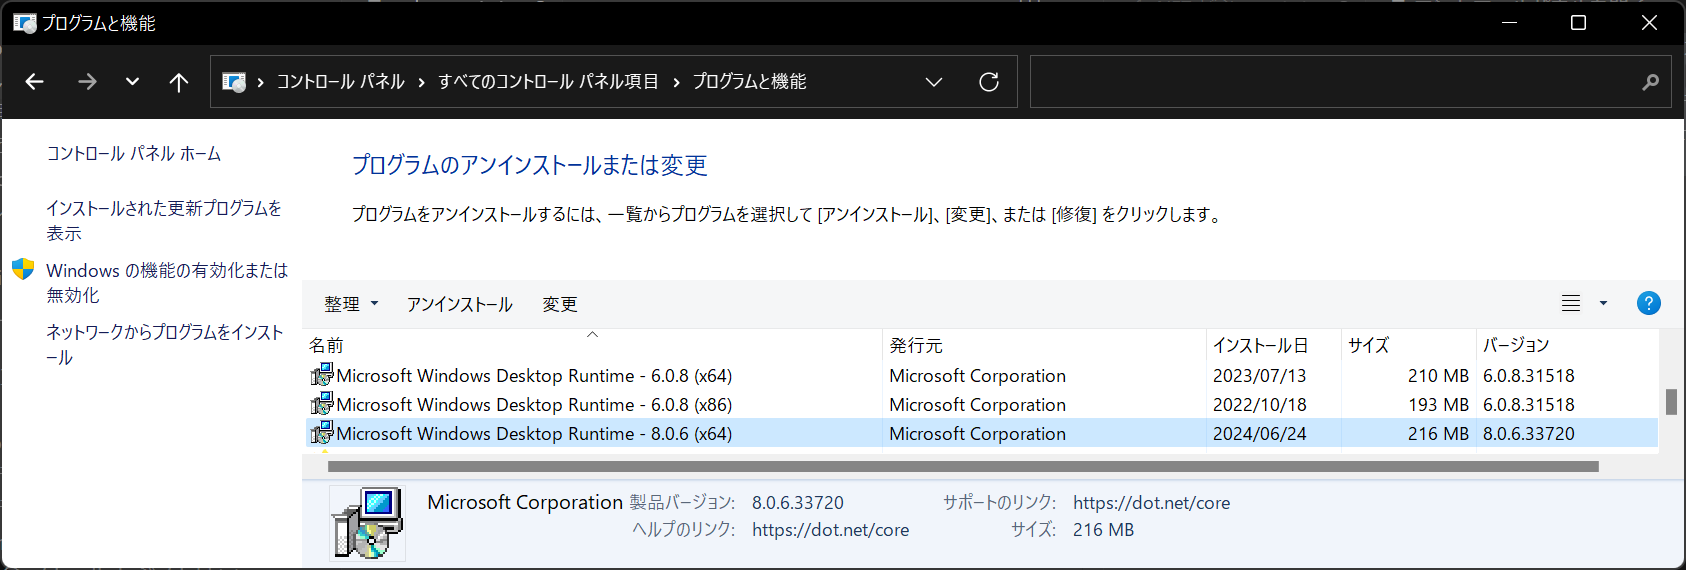Click the Back navigation arrow
Viewport: 1686px width, 570px height.
tap(35, 82)
